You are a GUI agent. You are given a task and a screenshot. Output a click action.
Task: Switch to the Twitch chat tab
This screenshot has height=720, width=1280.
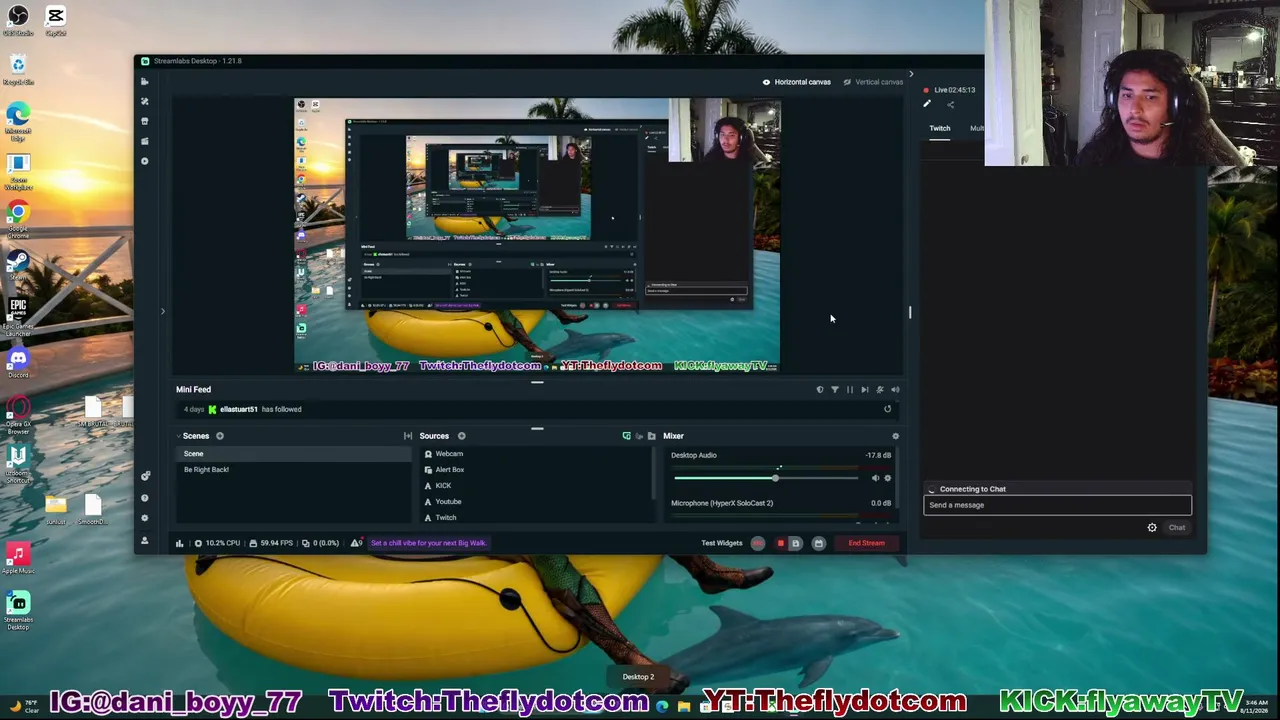click(x=940, y=128)
